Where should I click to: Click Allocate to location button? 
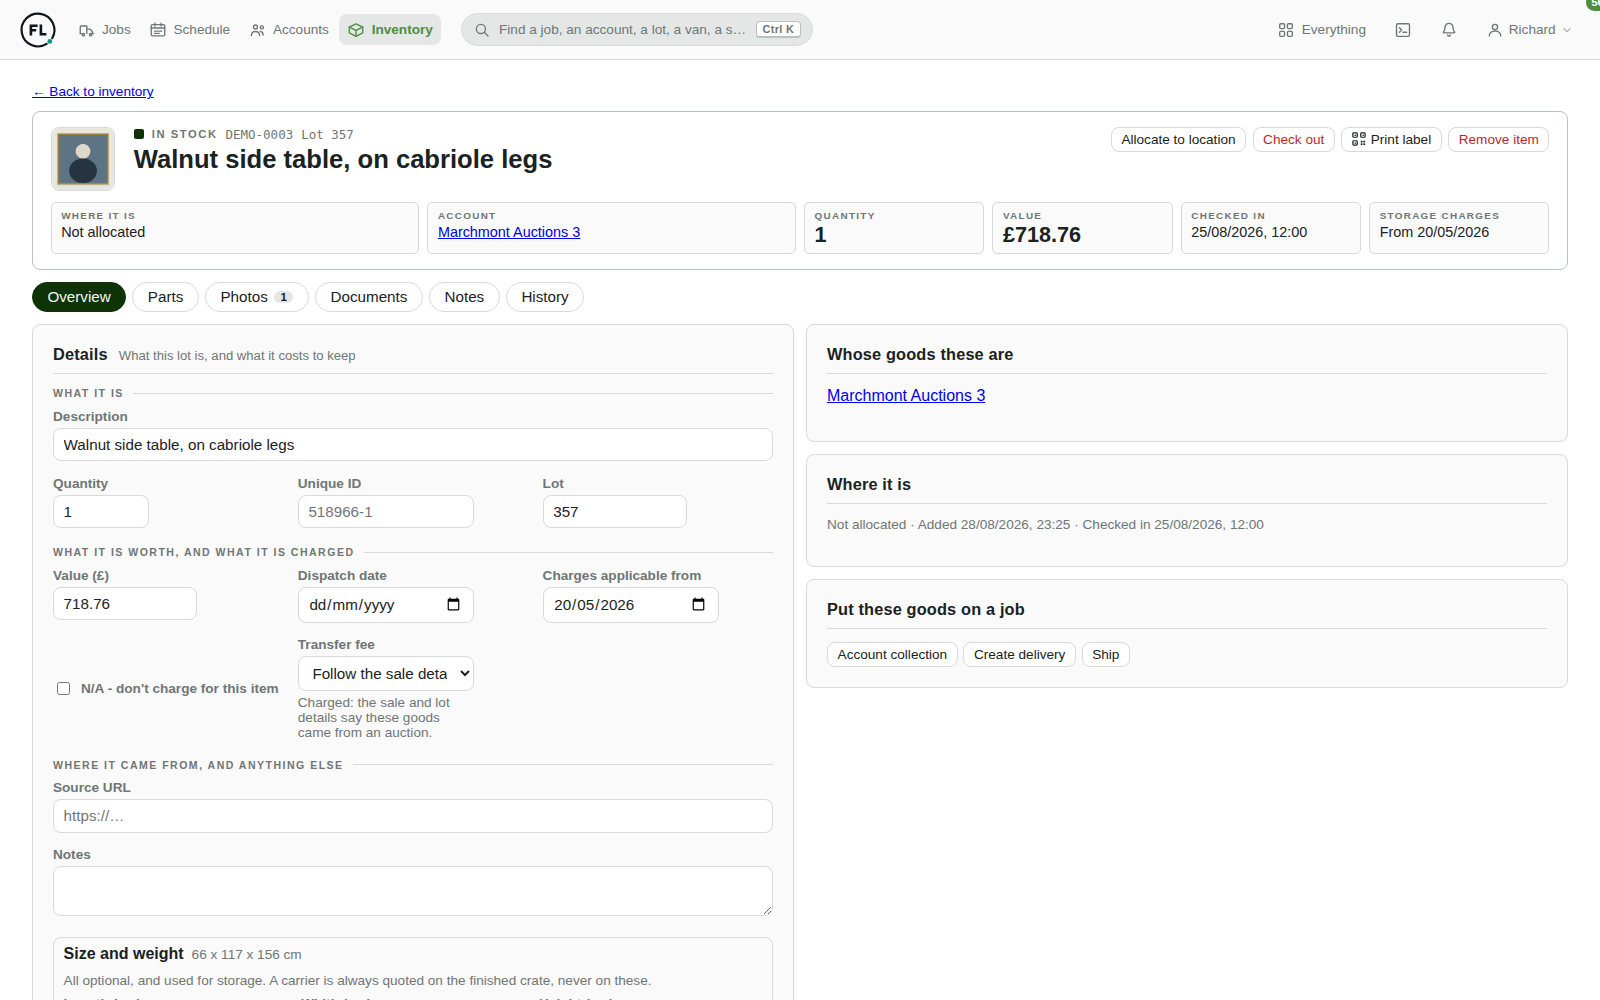[1178, 140]
